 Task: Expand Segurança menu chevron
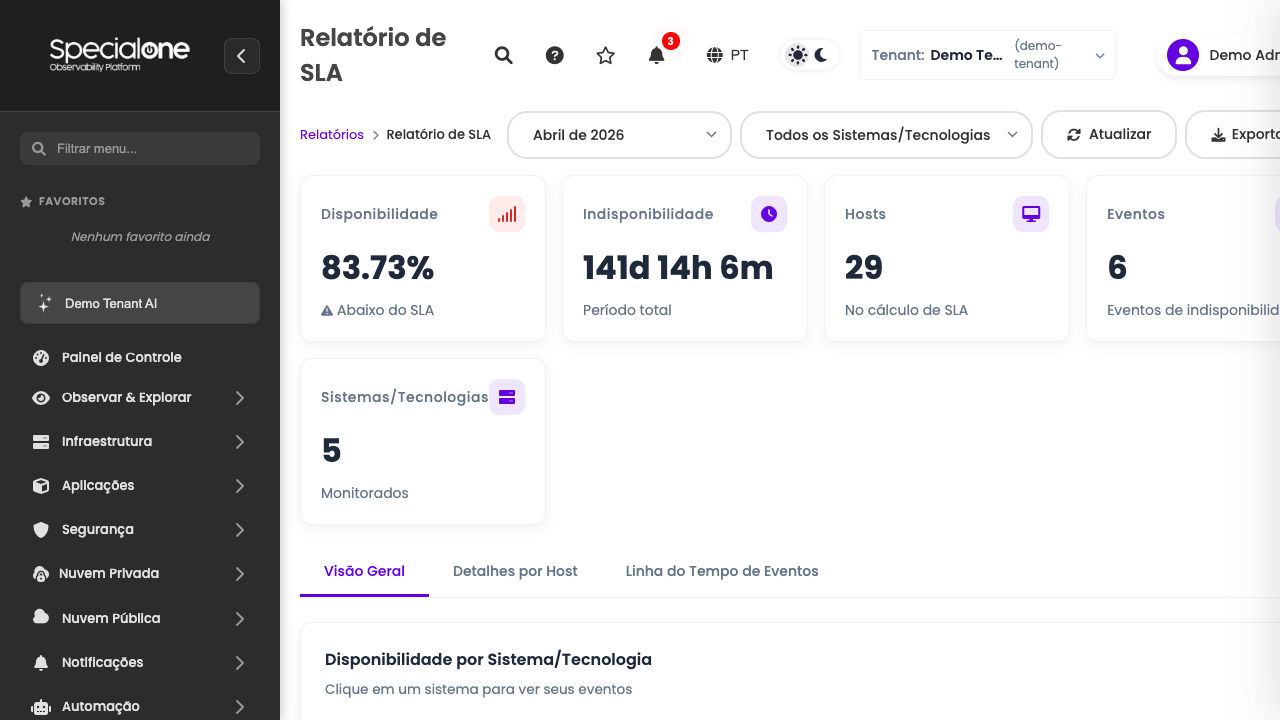pyautogui.click(x=240, y=530)
